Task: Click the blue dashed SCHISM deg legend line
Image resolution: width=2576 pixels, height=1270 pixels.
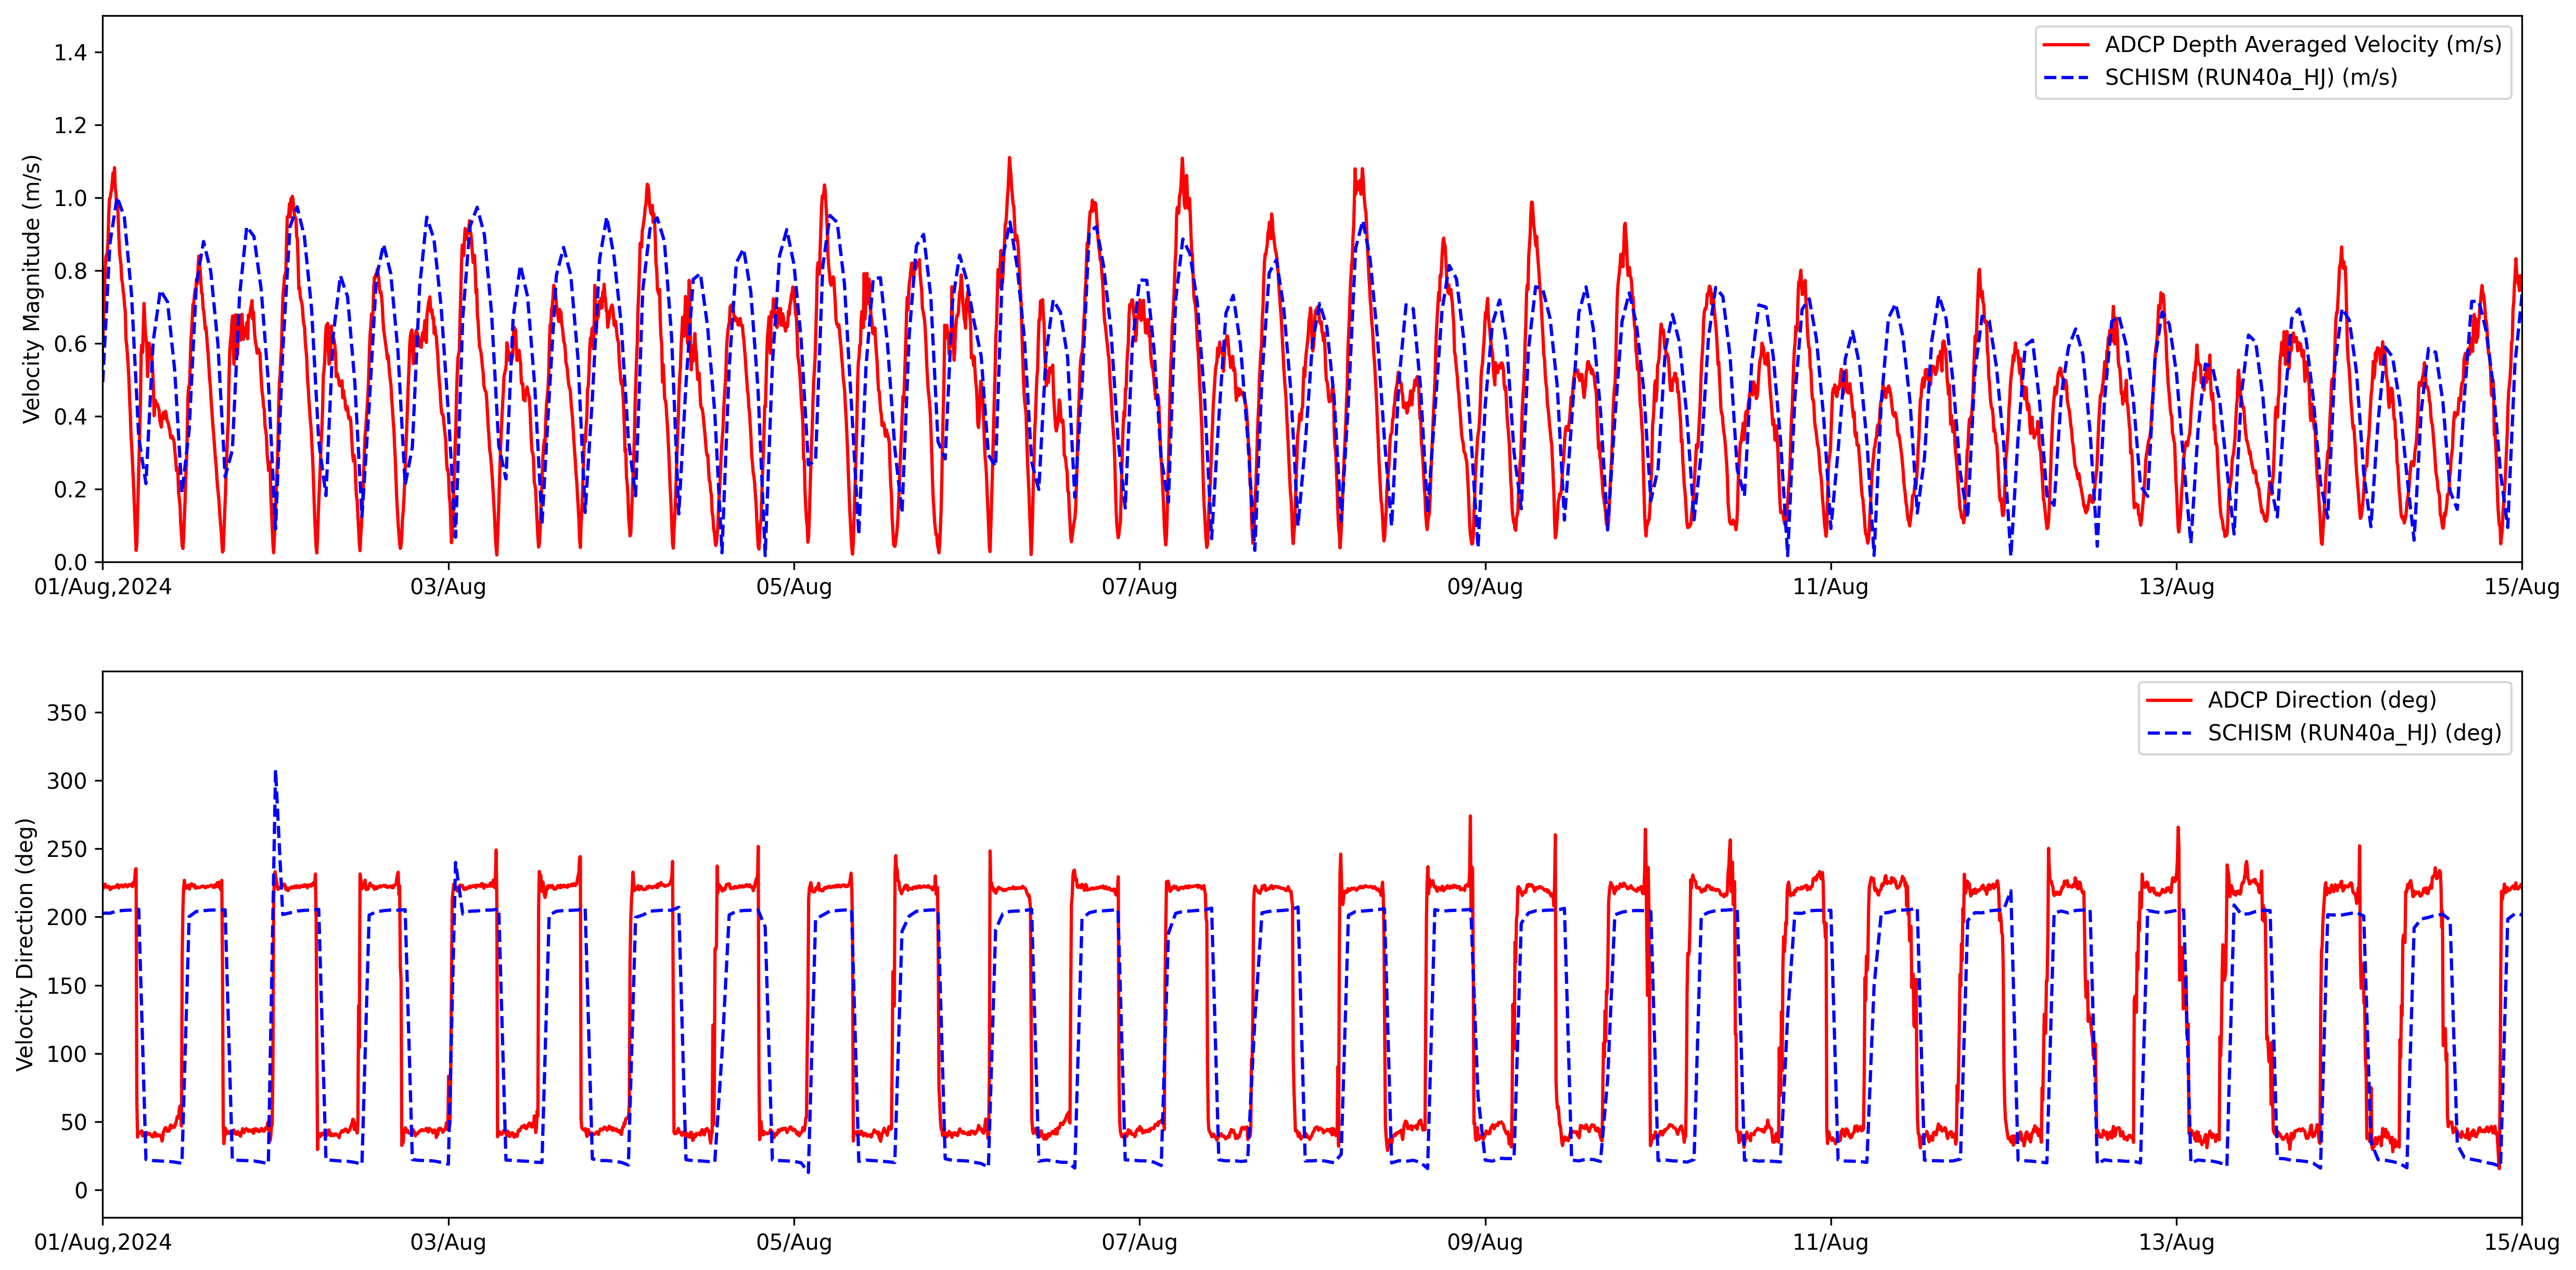Action: click(2169, 733)
